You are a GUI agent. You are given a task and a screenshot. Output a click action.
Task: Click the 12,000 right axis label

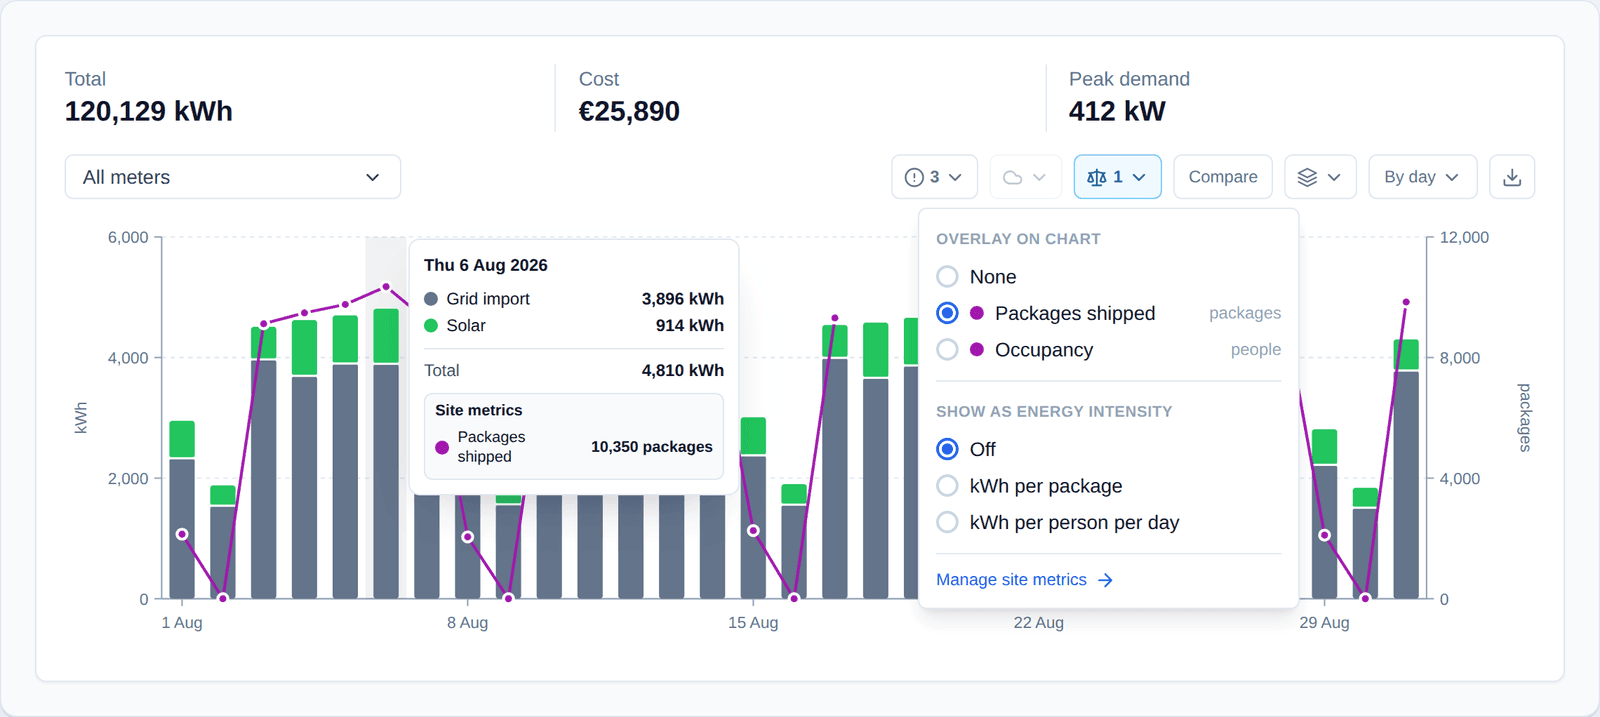[1464, 238]
